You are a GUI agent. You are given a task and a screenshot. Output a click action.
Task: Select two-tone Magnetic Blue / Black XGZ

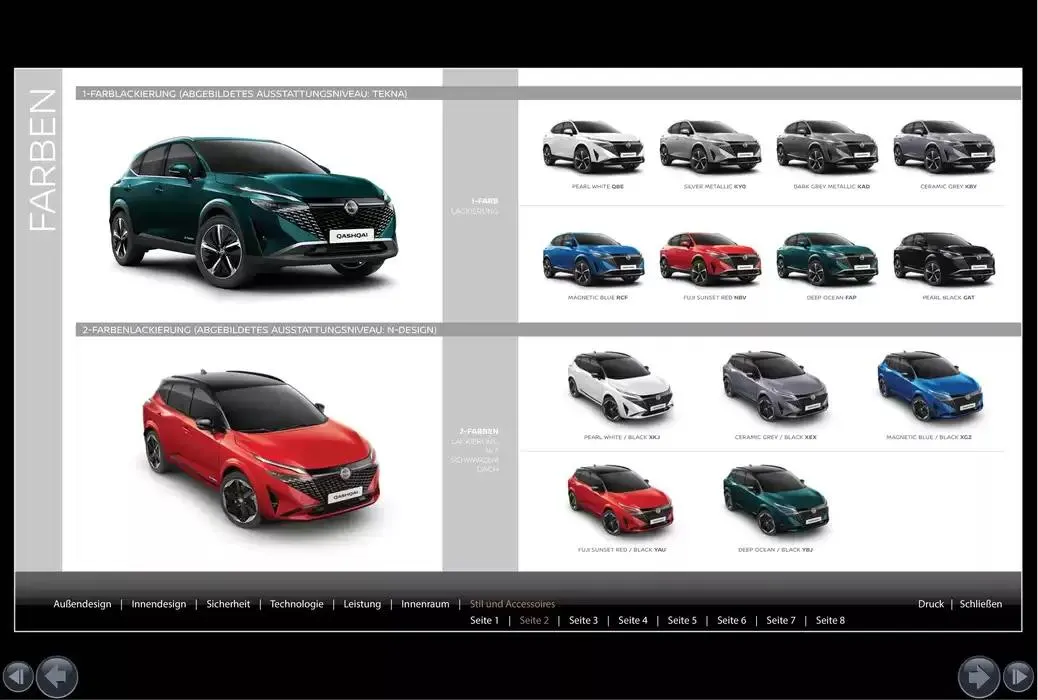929,386
